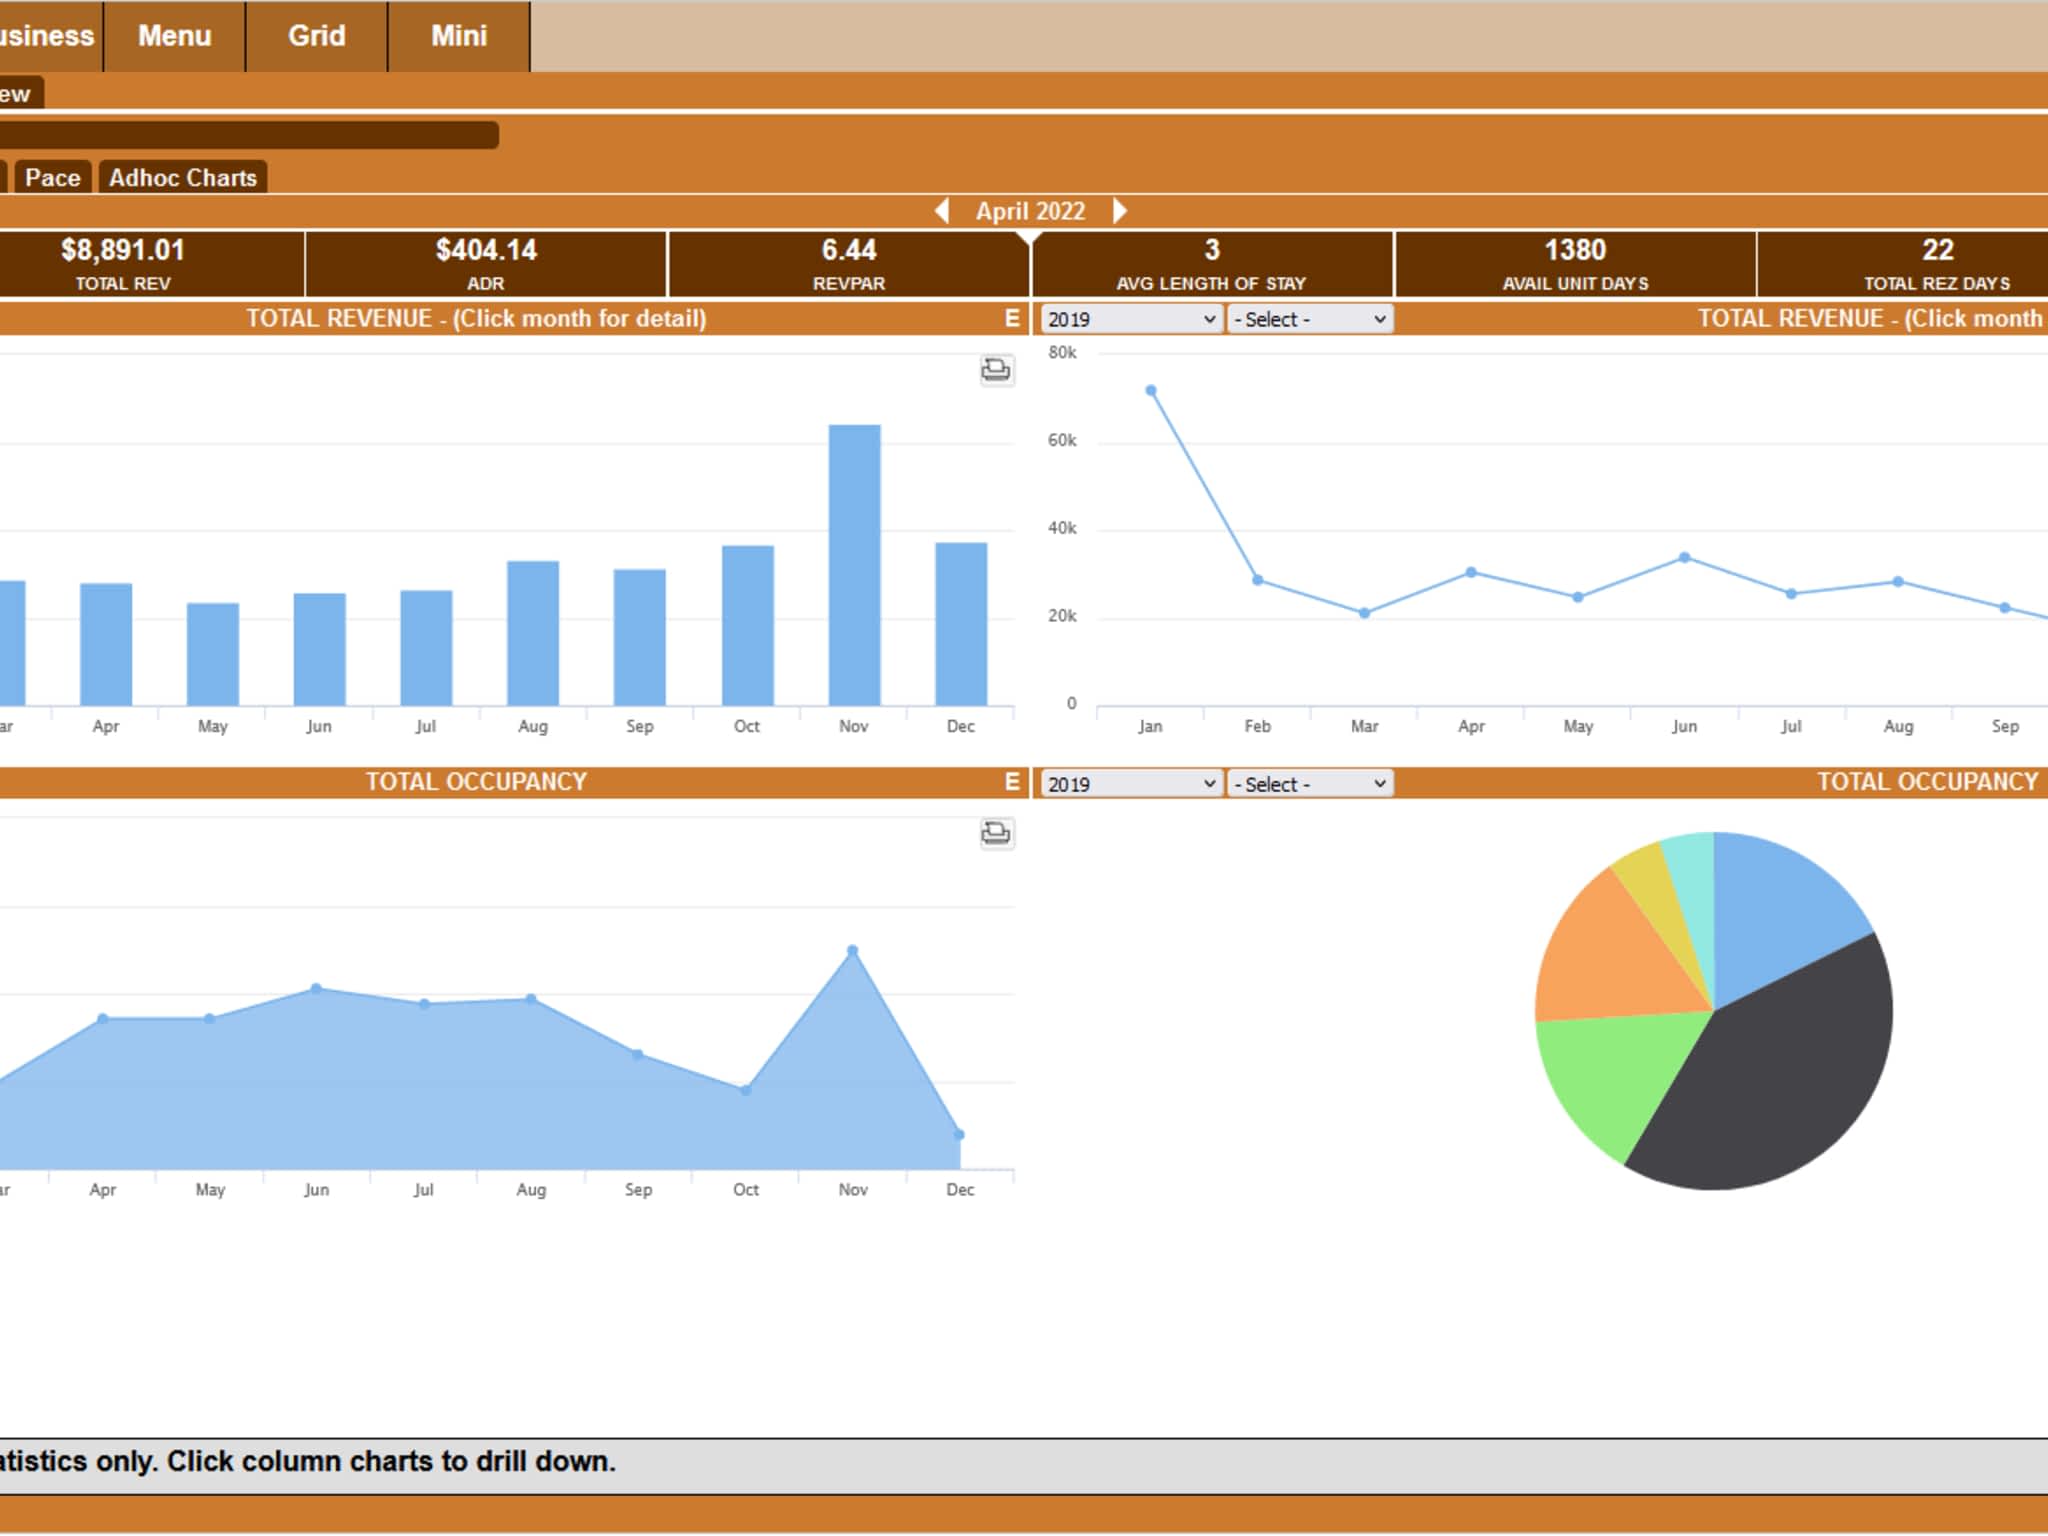Open the 2019 year dropdown for Total Revenue
This screenshot has height=1536, width=2048.
click(x=1130, y=319)
